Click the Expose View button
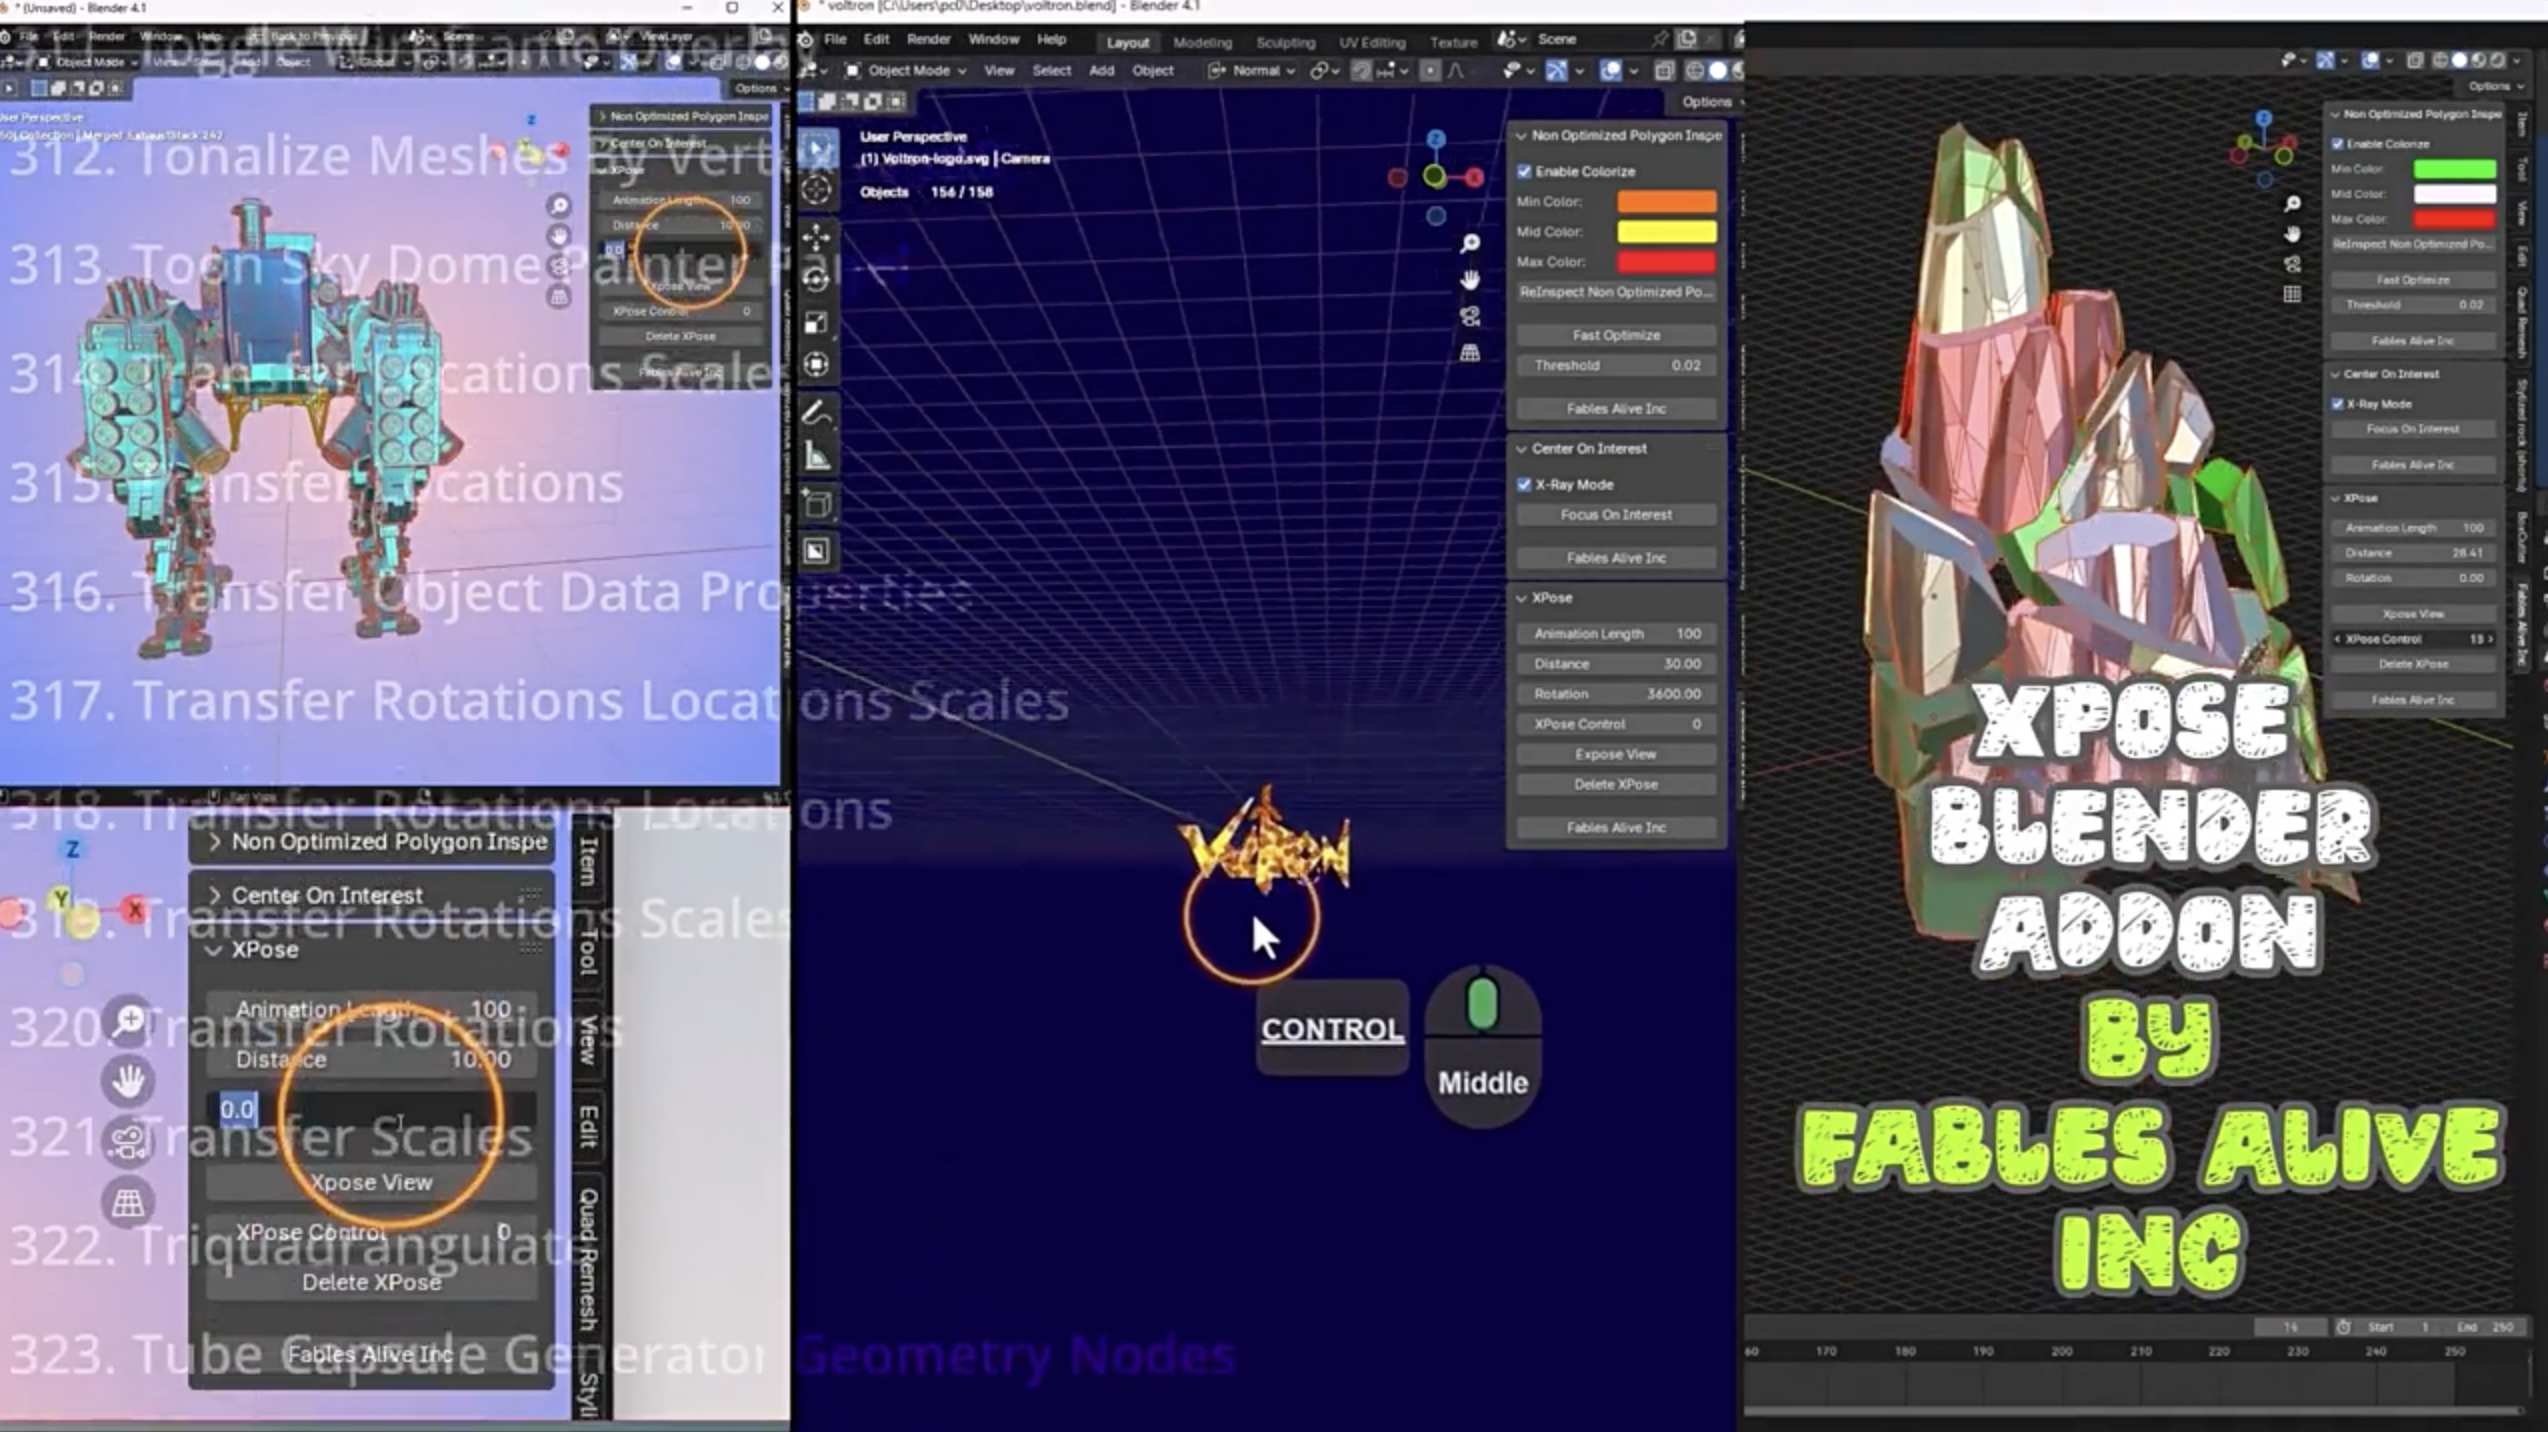The height and width of the screenshot is (1432, 2548). pos(1615,754)
